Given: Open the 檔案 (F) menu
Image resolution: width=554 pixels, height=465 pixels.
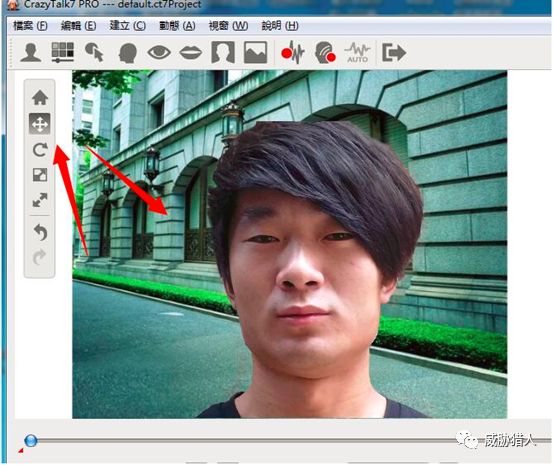Looking at the screenshot, I should click(x=30, y=26).
